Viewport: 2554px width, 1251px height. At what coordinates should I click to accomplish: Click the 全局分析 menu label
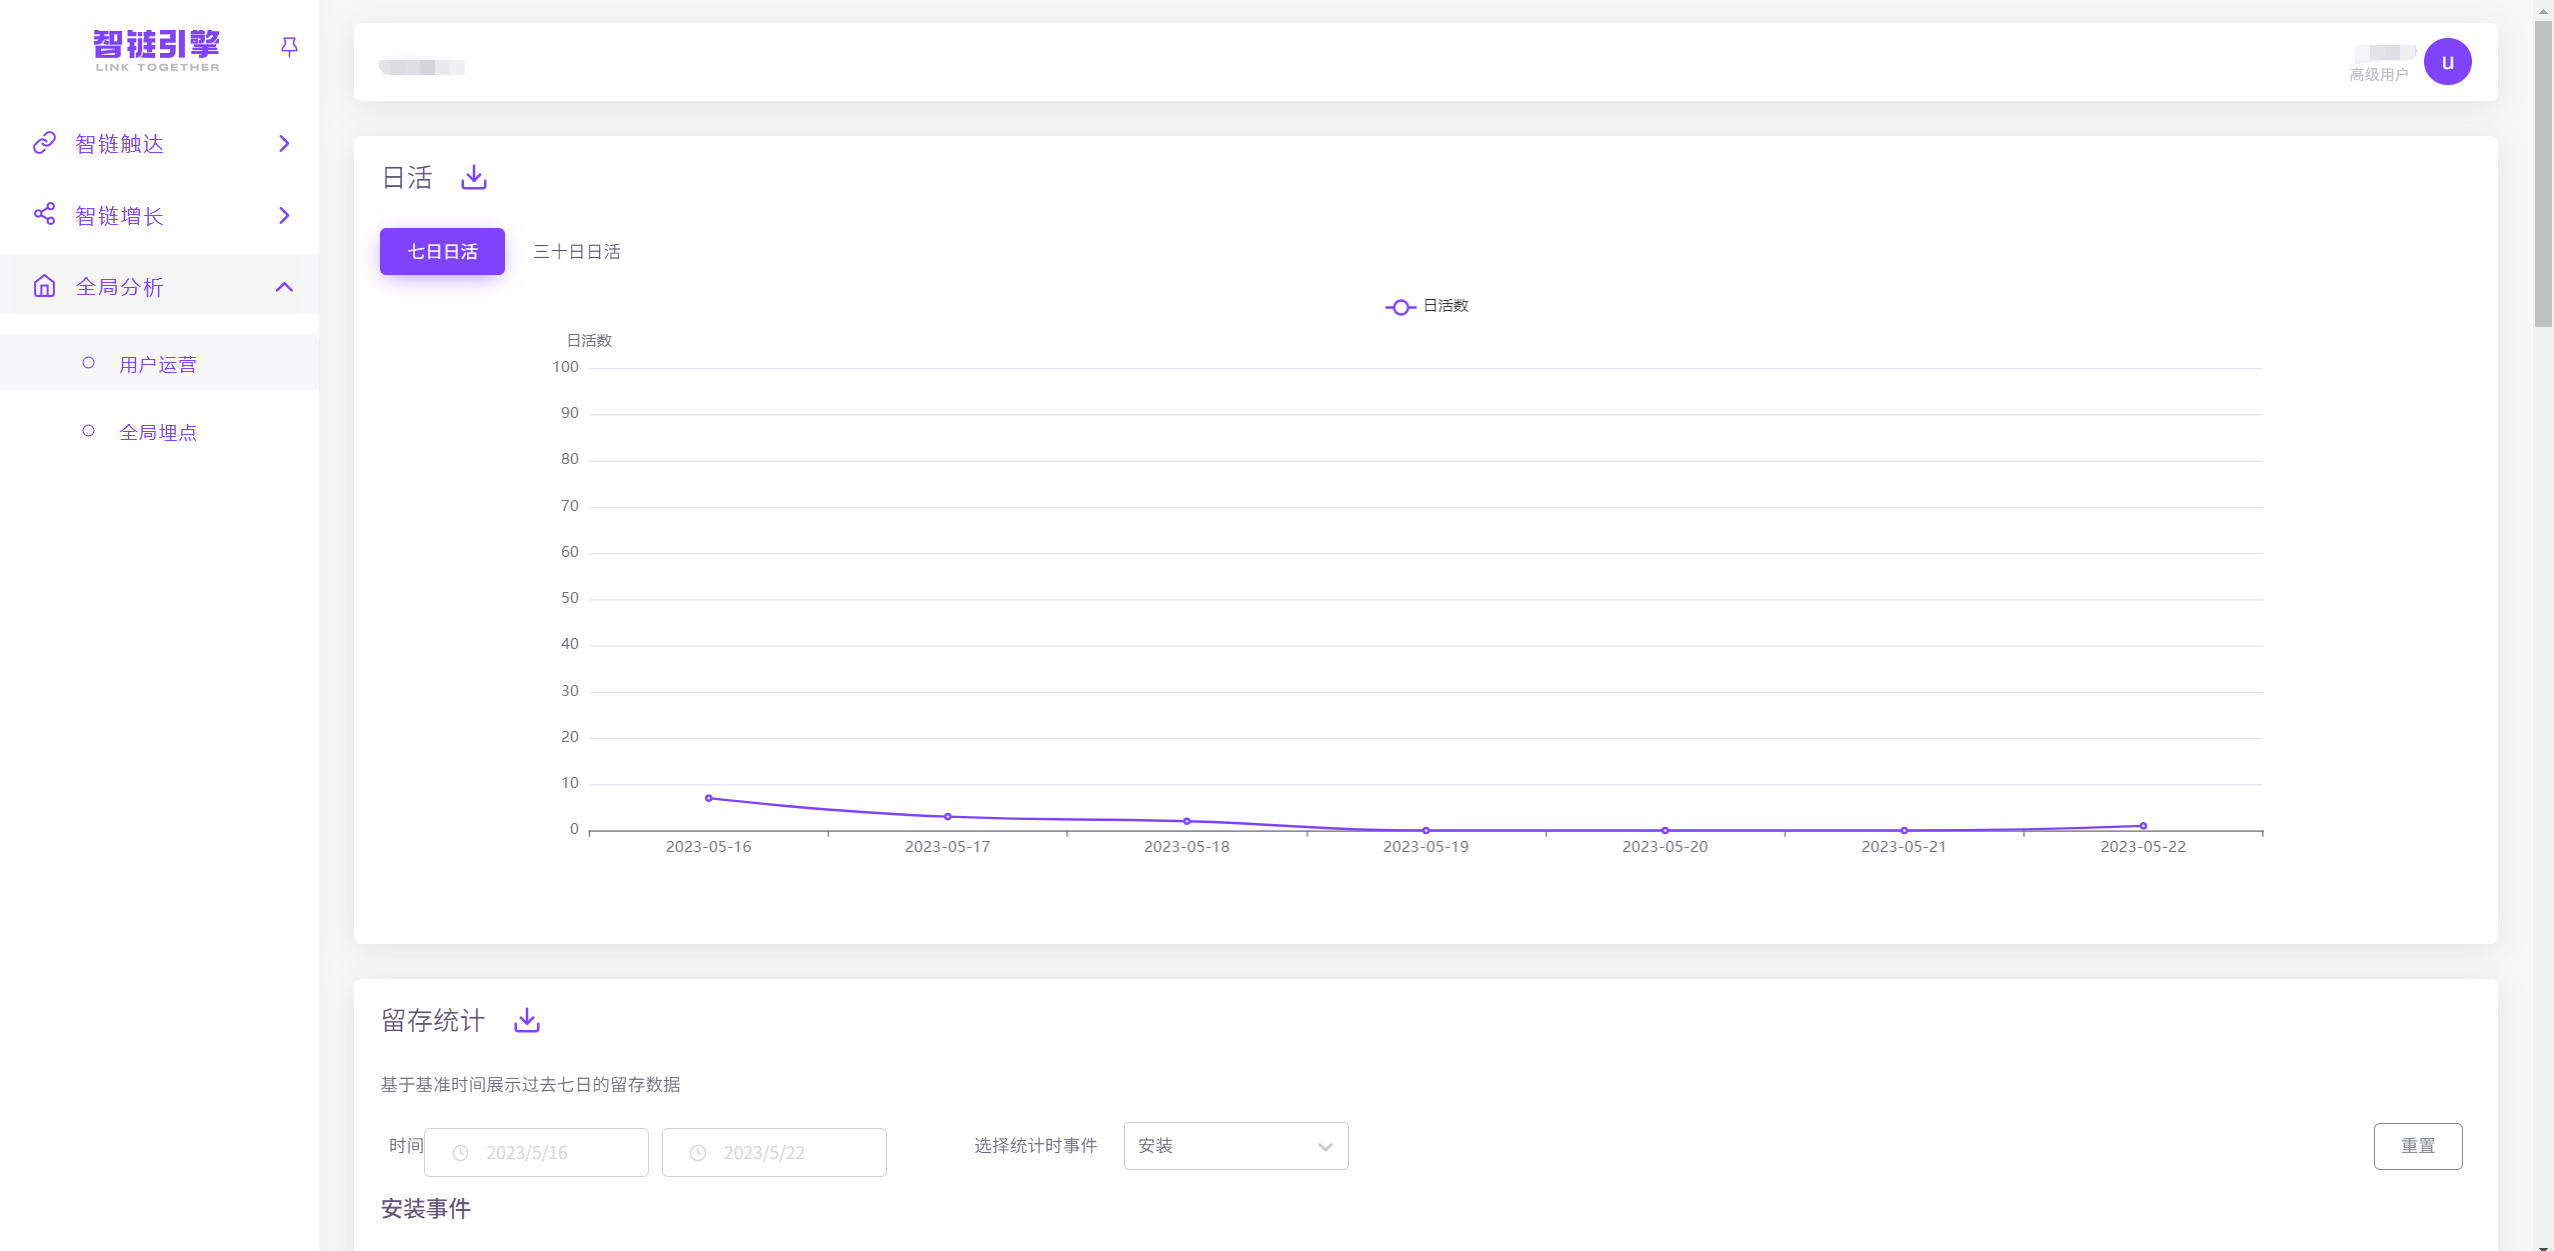tap(119, 287)
